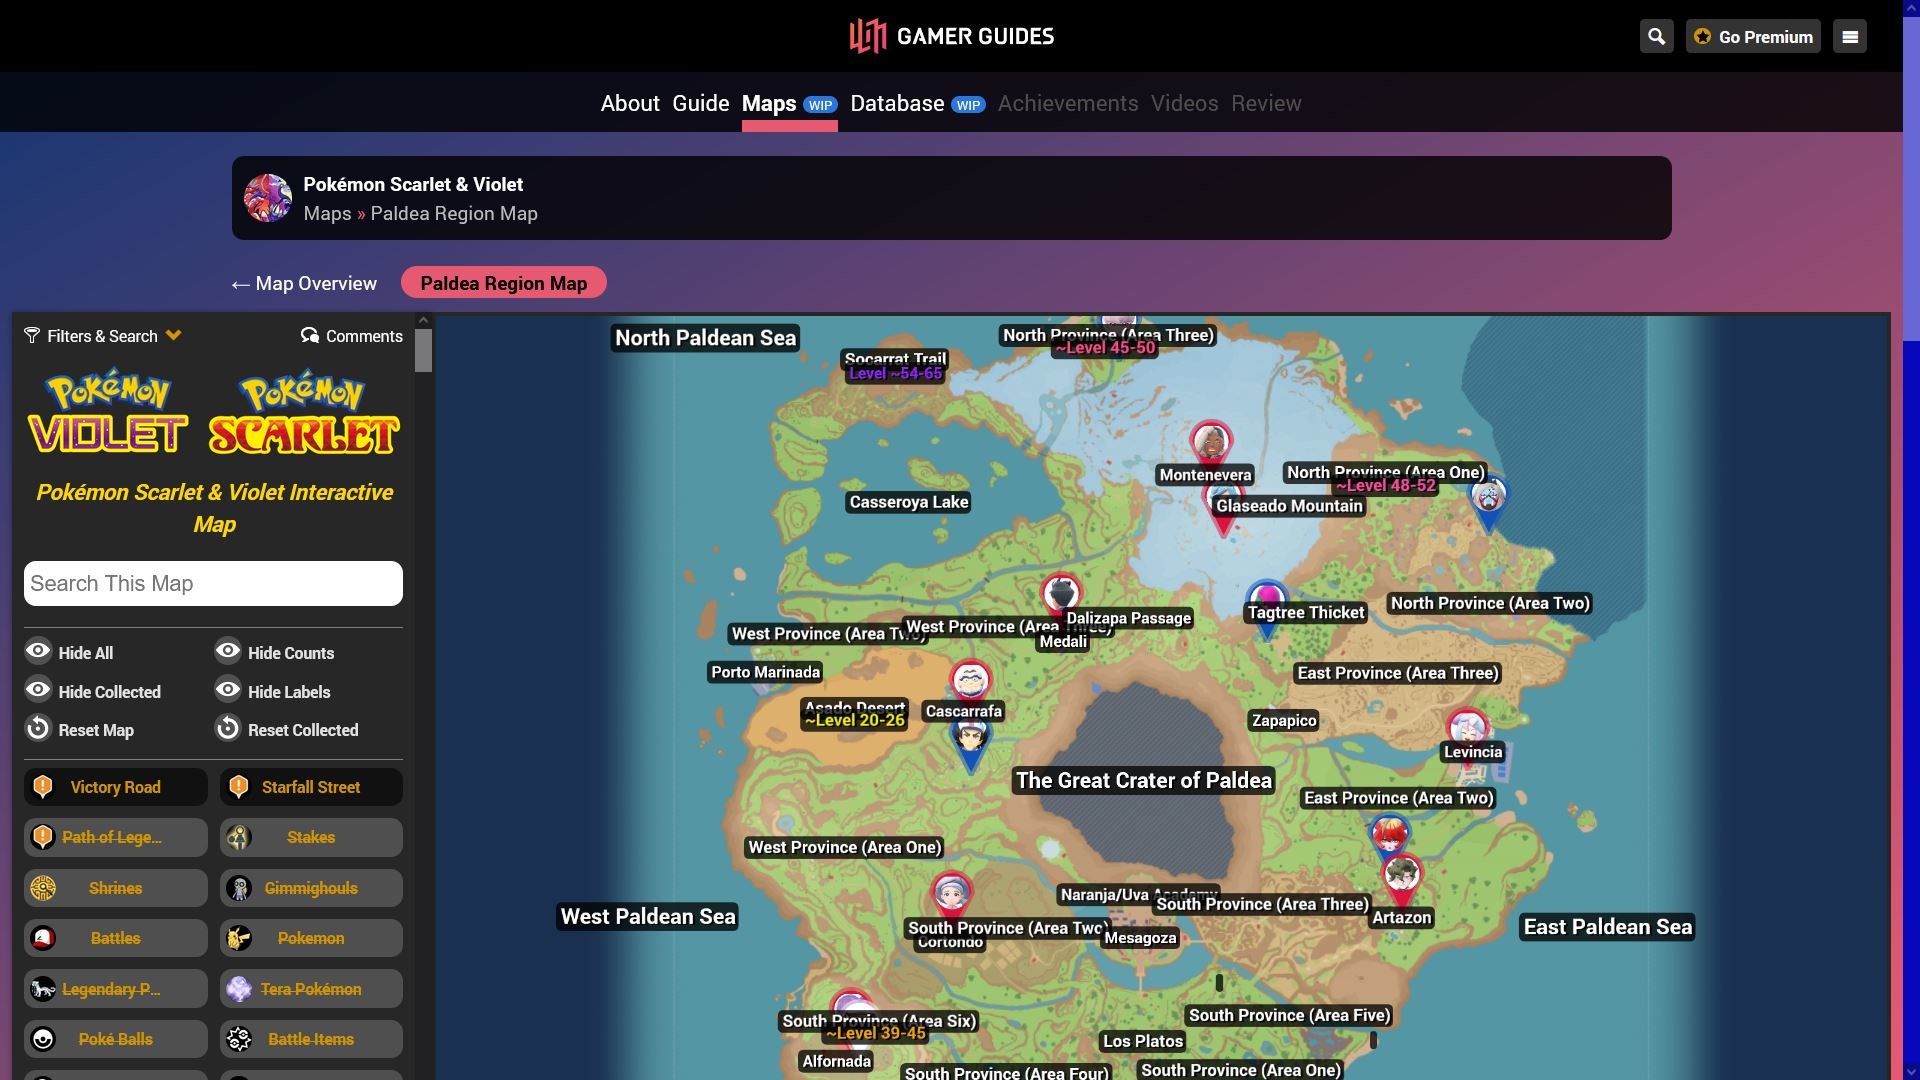Toggle the Starfall Street filter
This screenshot has width=1920, height=1080.
(x=311, y=787)
